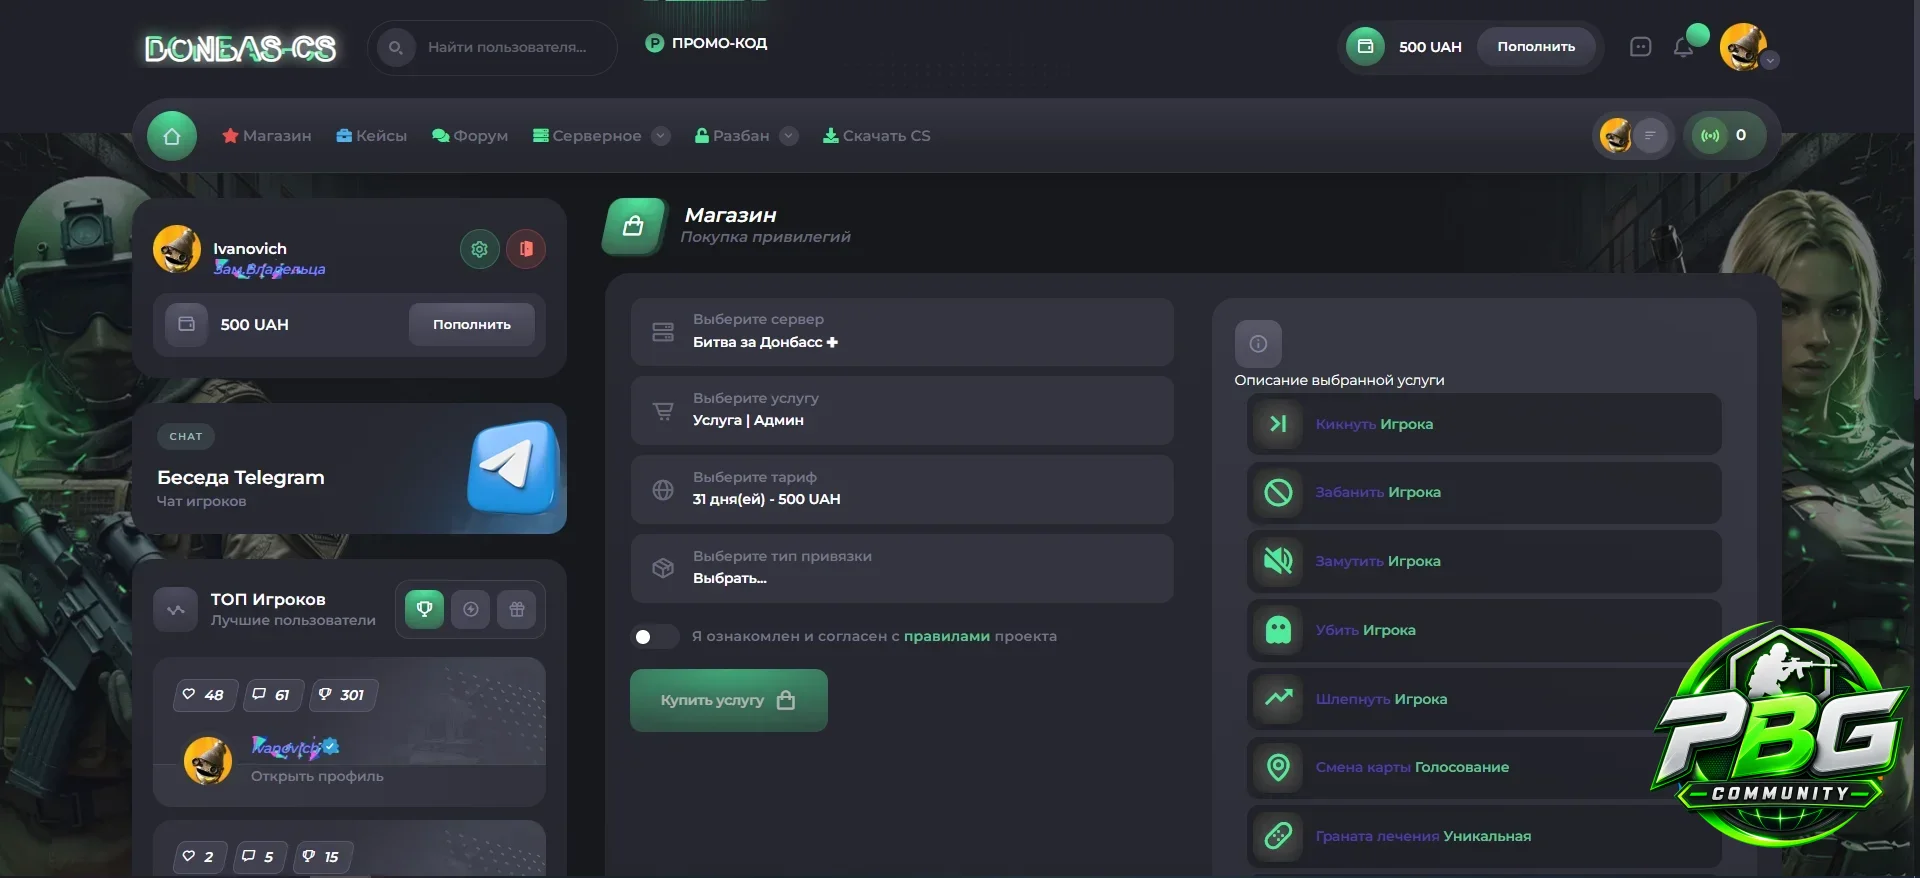1920x878 pixels.
Task: Click the ban icon for Забанить Игрока
Action: point(1278,492)
